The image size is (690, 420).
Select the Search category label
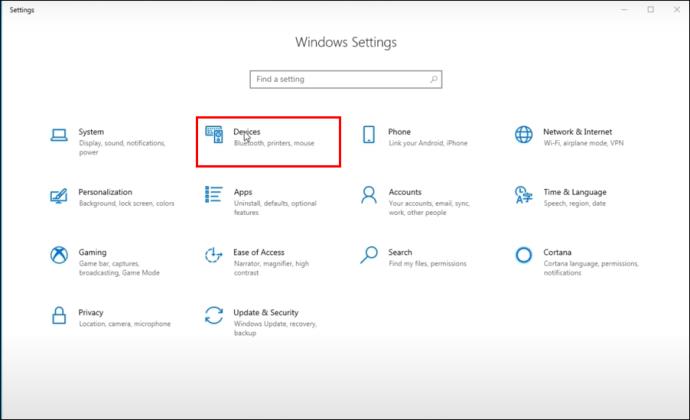(x=400, y=252)
